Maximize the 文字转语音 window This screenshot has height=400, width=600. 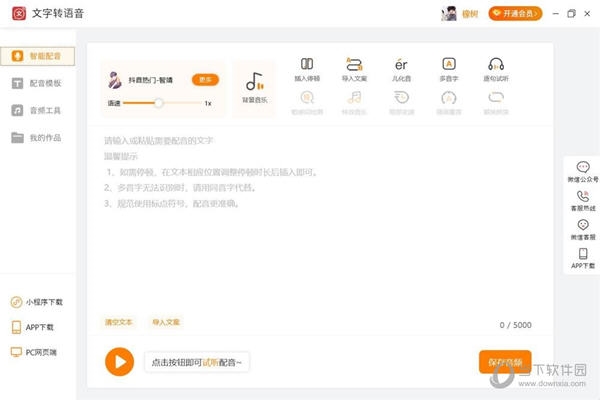tap(571, 14)
